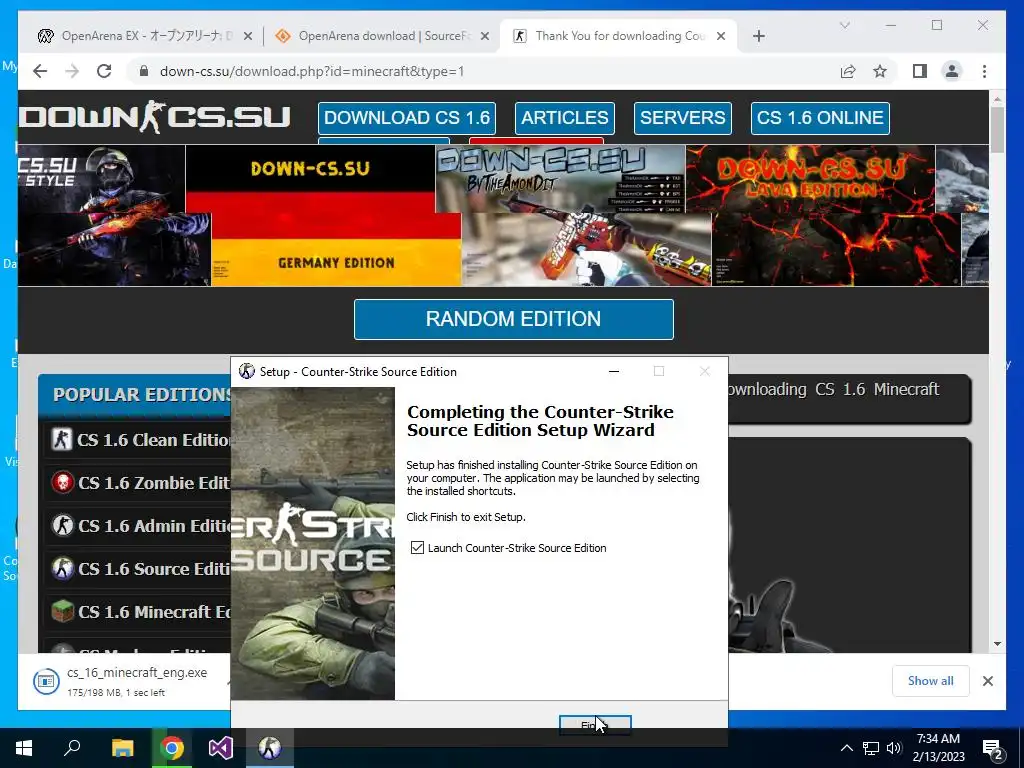Click Finish in the Setup wizard
This screenshot has width=1024, height=768.
tap(595, 724)
